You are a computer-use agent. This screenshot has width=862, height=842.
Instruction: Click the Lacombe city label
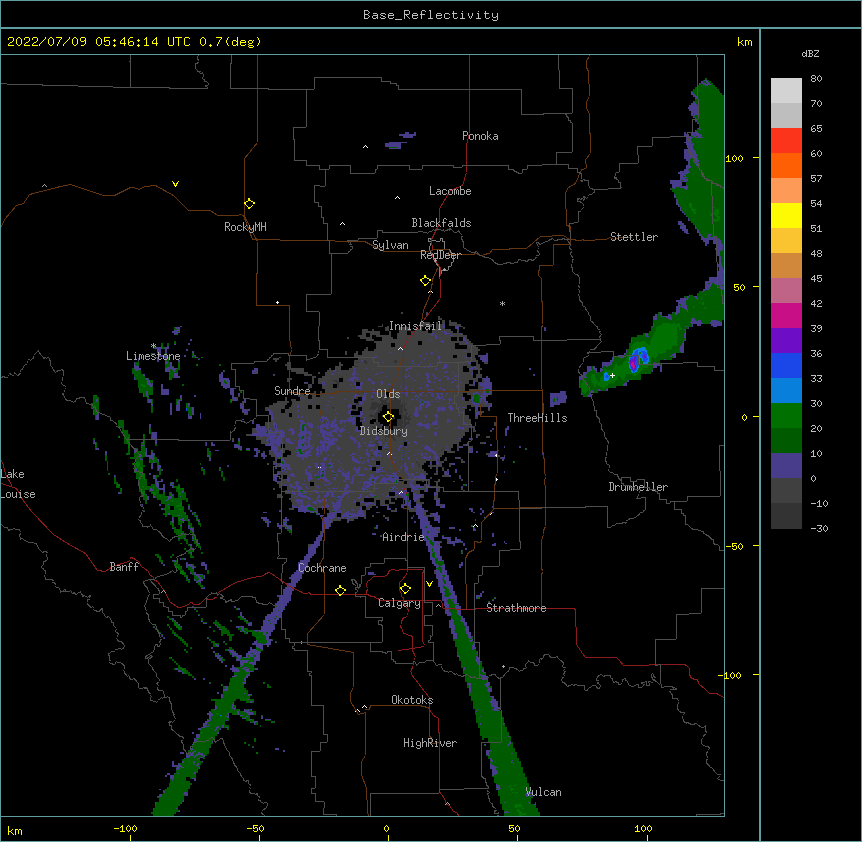tap(450, 191)
